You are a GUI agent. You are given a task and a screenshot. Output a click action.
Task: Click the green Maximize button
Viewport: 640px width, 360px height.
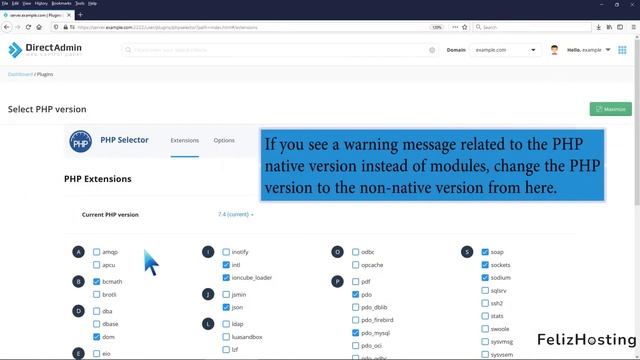[x=611, y=109]
